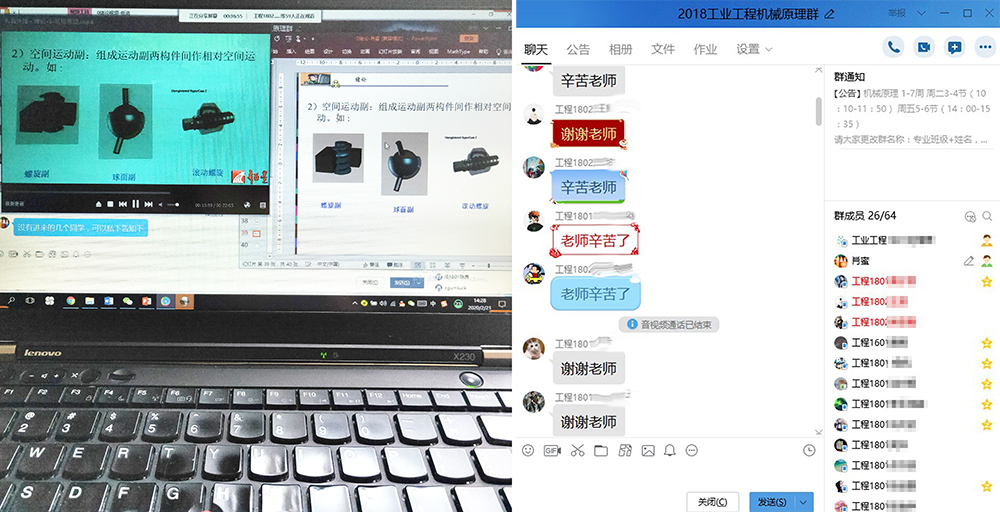Search group members with the magnifier icon
This screenshot has width=1000, height=512.
click(987, 216)
